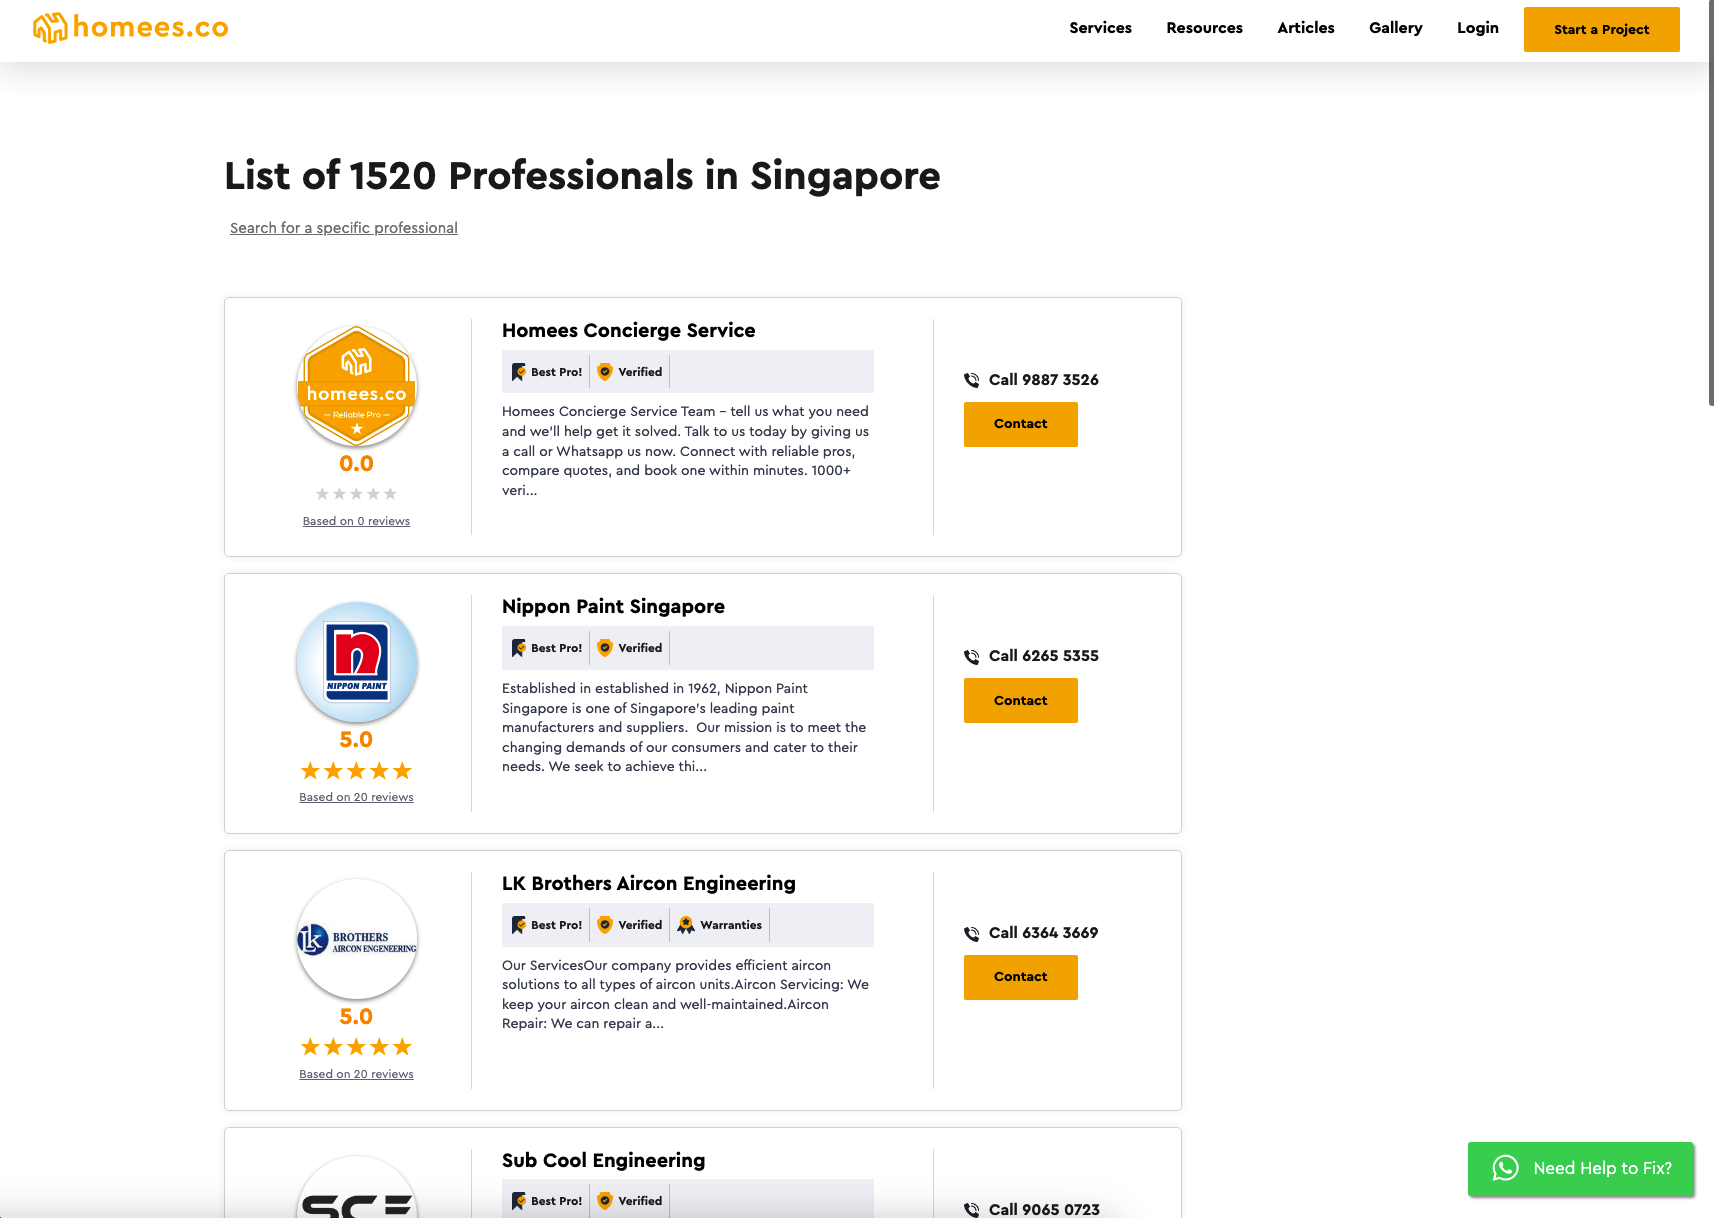Open the Services menu
1714x1218 pixels.
coord(1100,28)
